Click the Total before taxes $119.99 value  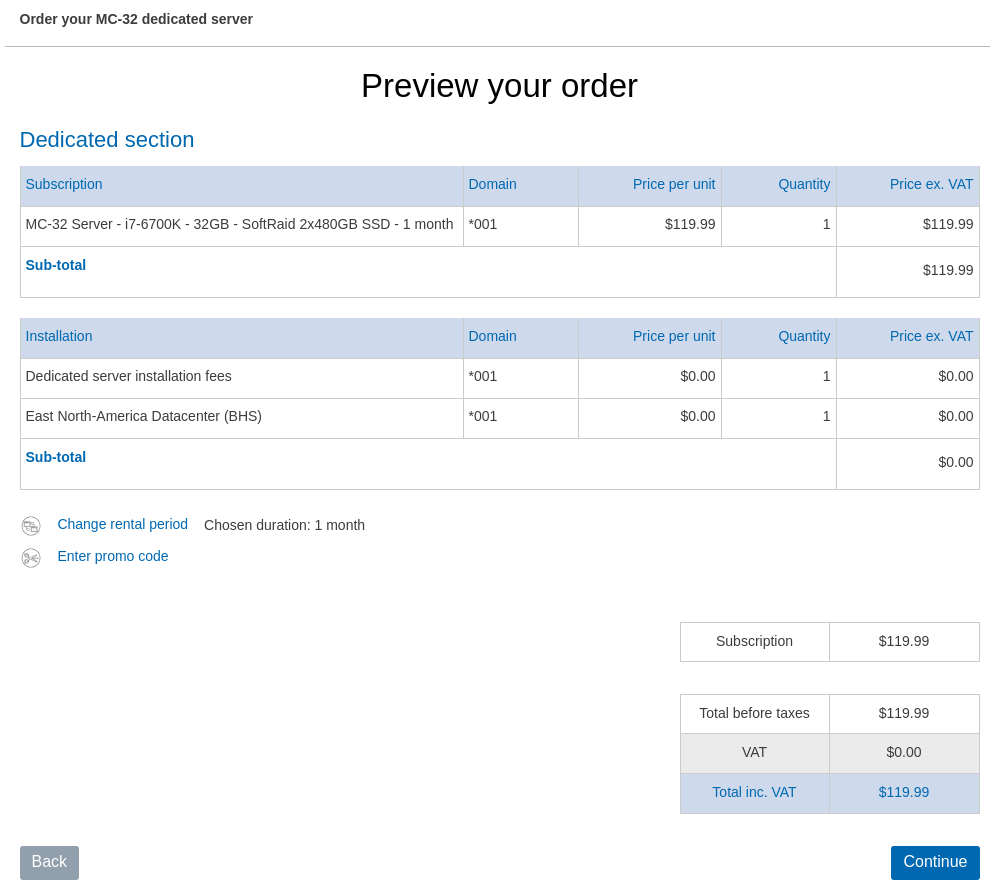pos(904,714)
